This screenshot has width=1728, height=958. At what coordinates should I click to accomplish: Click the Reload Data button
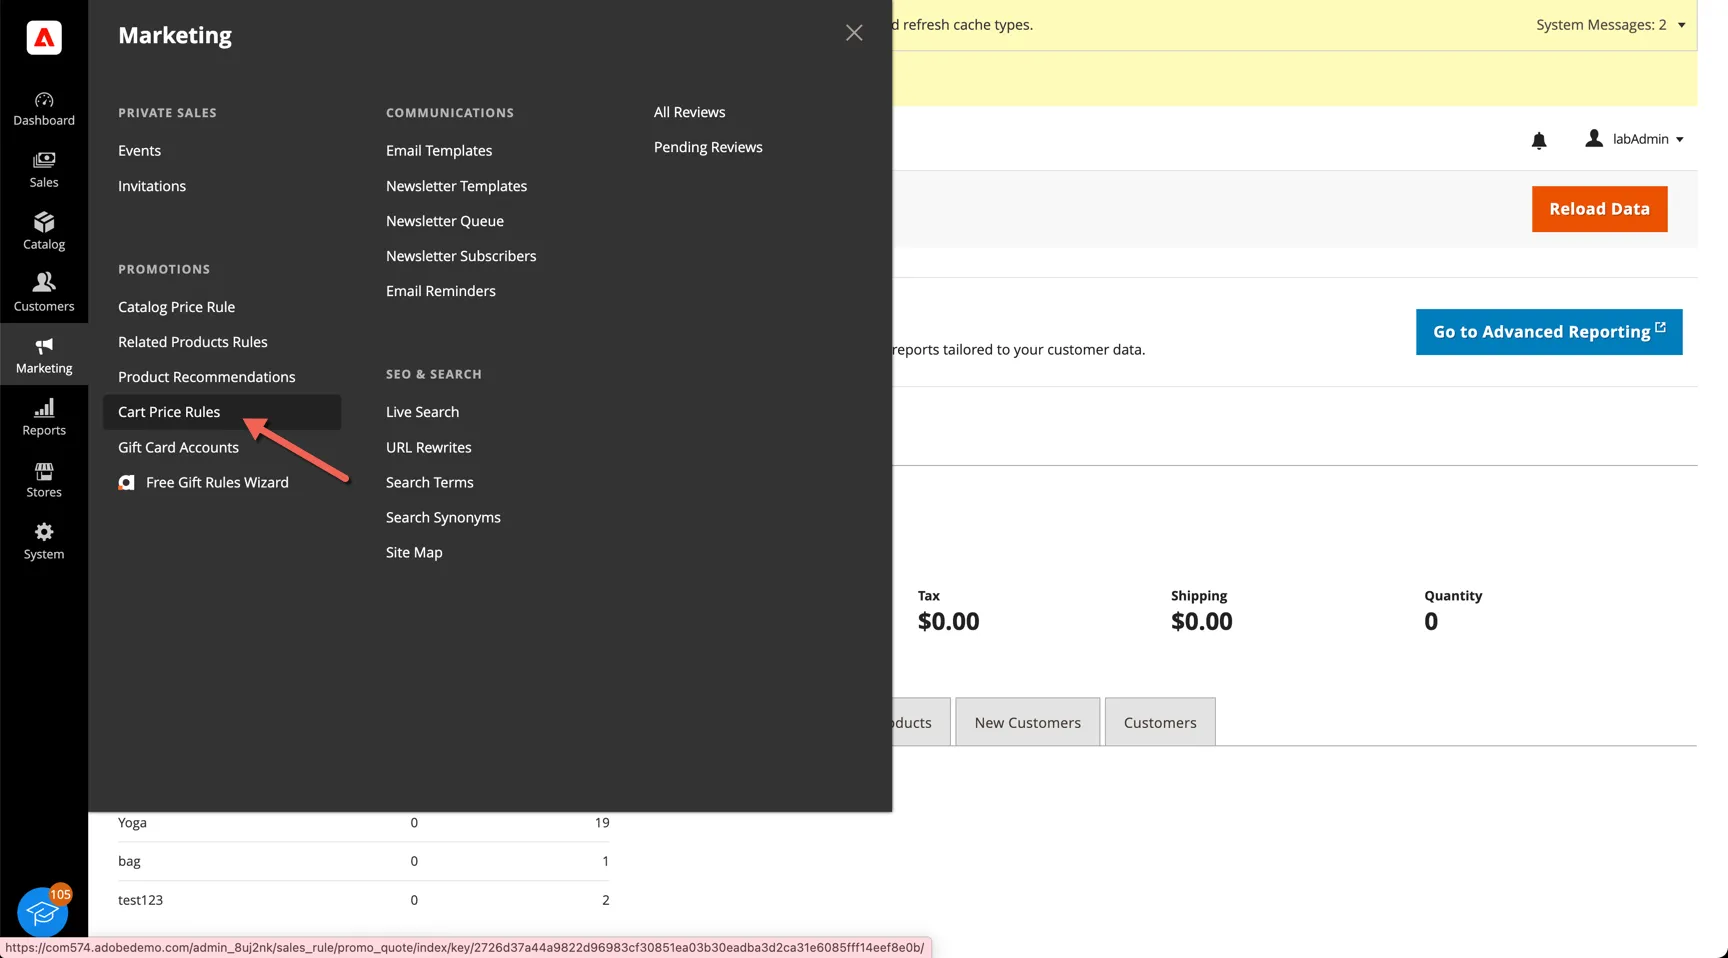1600,209
